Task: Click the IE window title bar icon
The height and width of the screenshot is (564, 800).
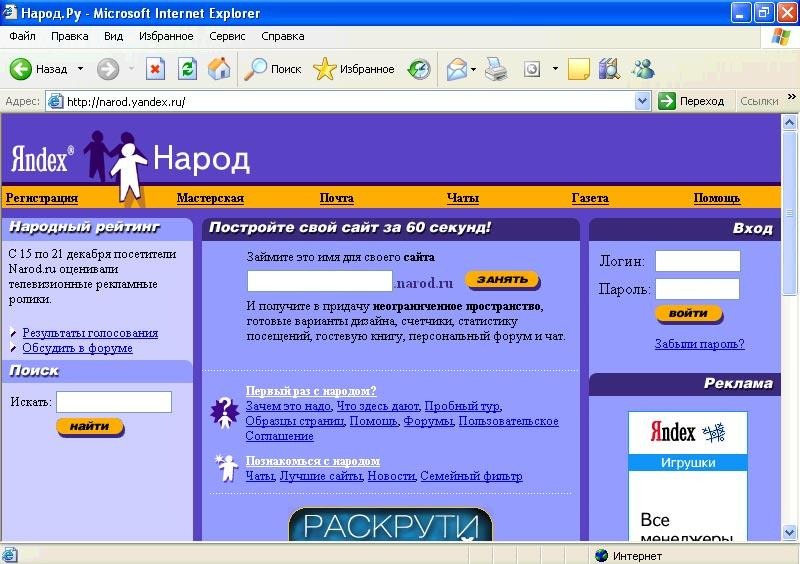Action: point(9,11)
